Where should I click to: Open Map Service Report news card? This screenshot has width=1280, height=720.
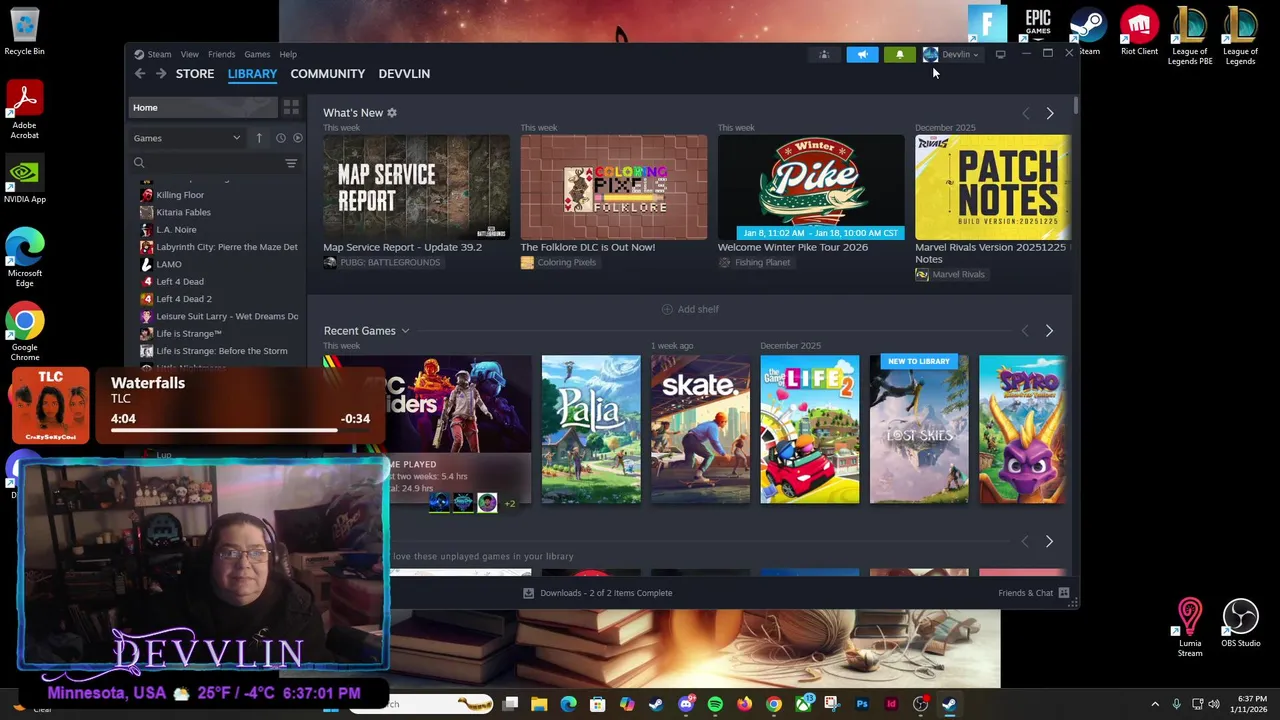click(x=416, y=187)
